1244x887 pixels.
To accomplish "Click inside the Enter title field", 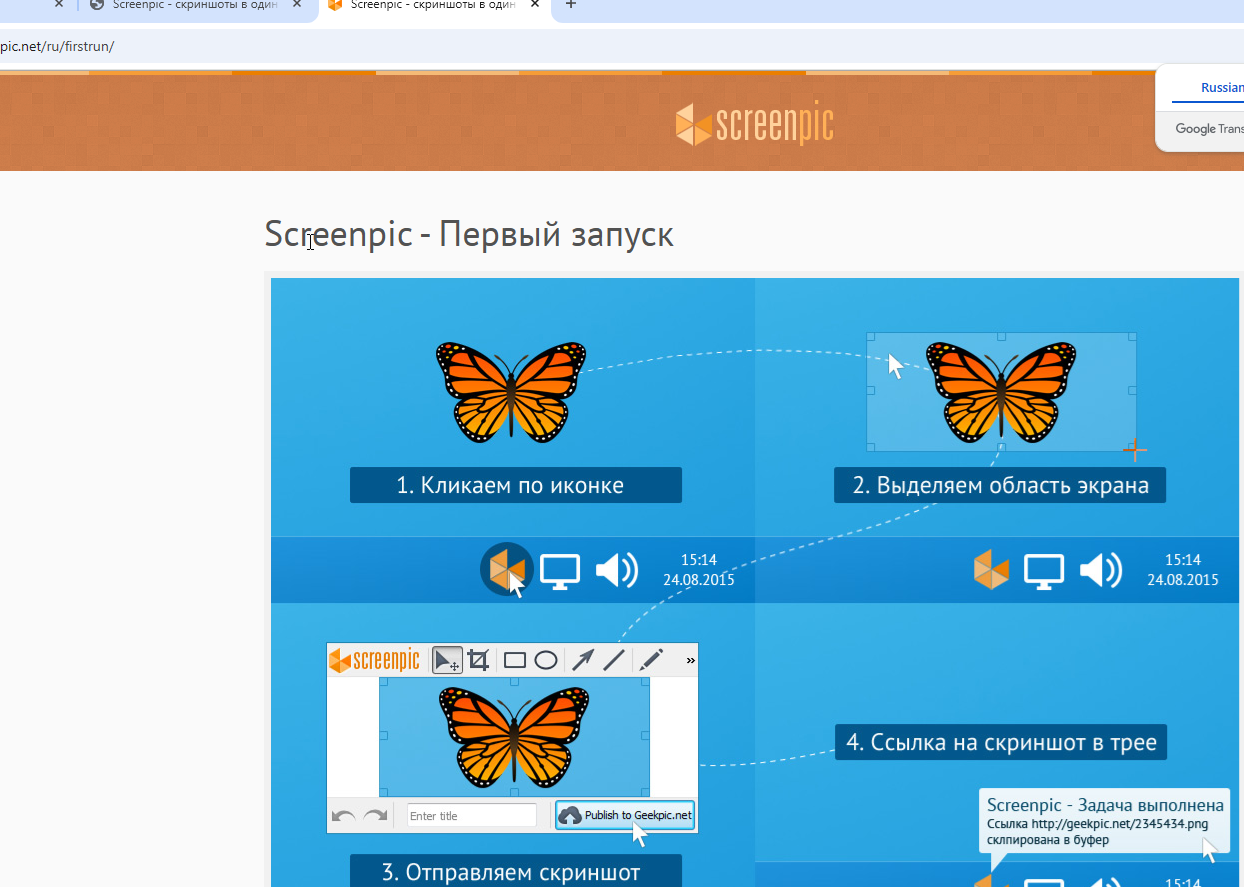I will [471, 816].
